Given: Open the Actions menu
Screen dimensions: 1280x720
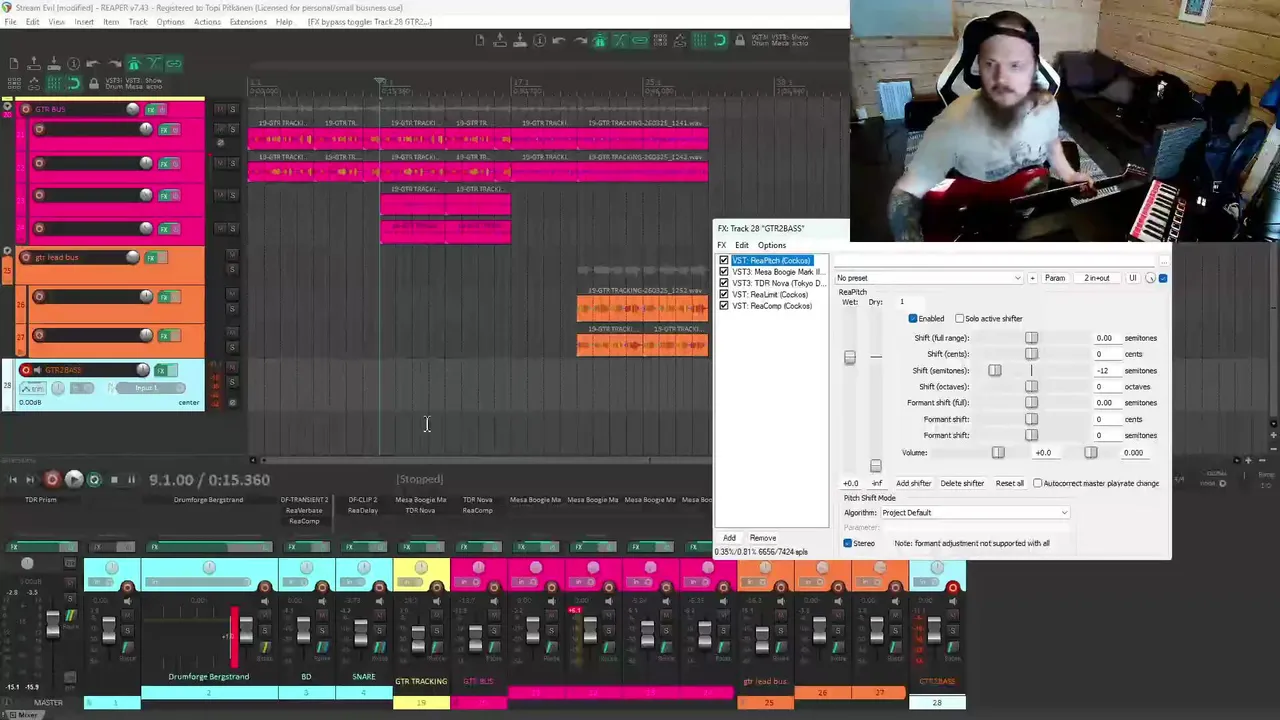Looking at the screenshot, I should pyautogui.click(x=207, y=22).
